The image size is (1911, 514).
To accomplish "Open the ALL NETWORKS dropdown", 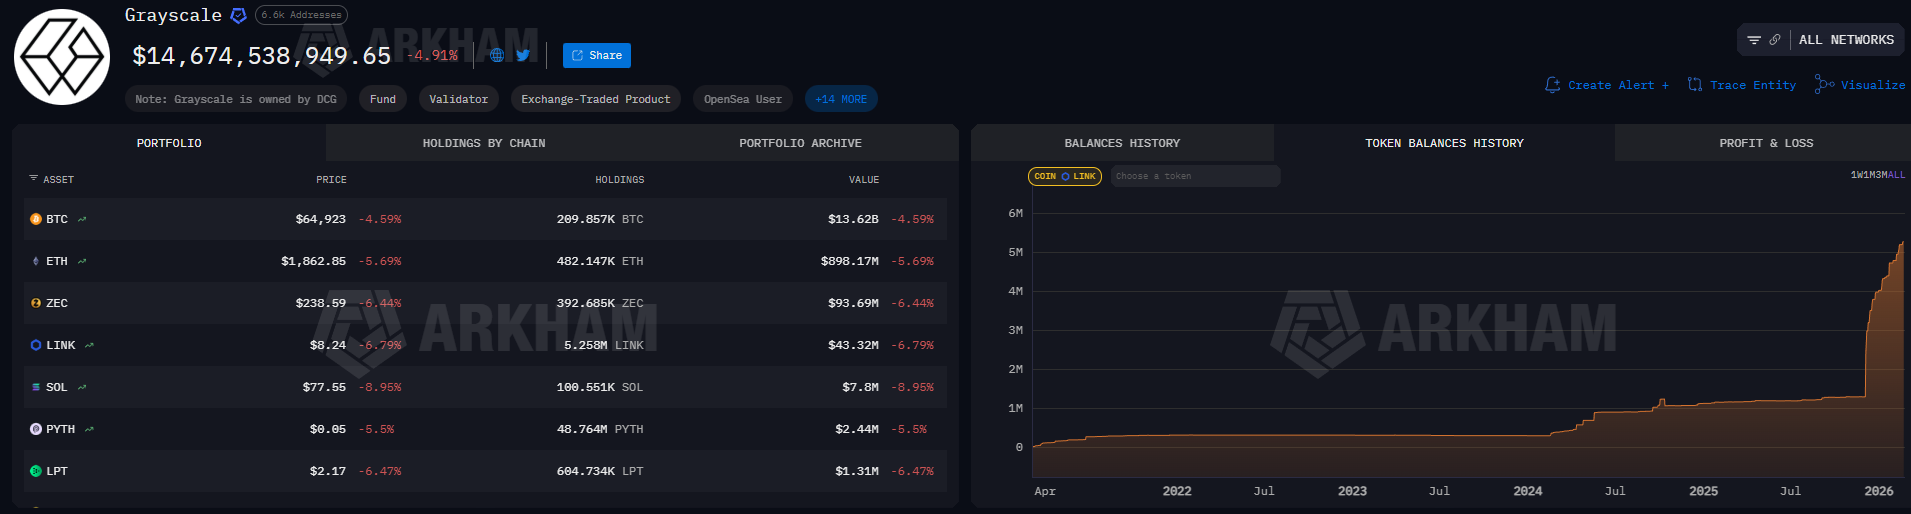I will click(x=1846, y=40).
